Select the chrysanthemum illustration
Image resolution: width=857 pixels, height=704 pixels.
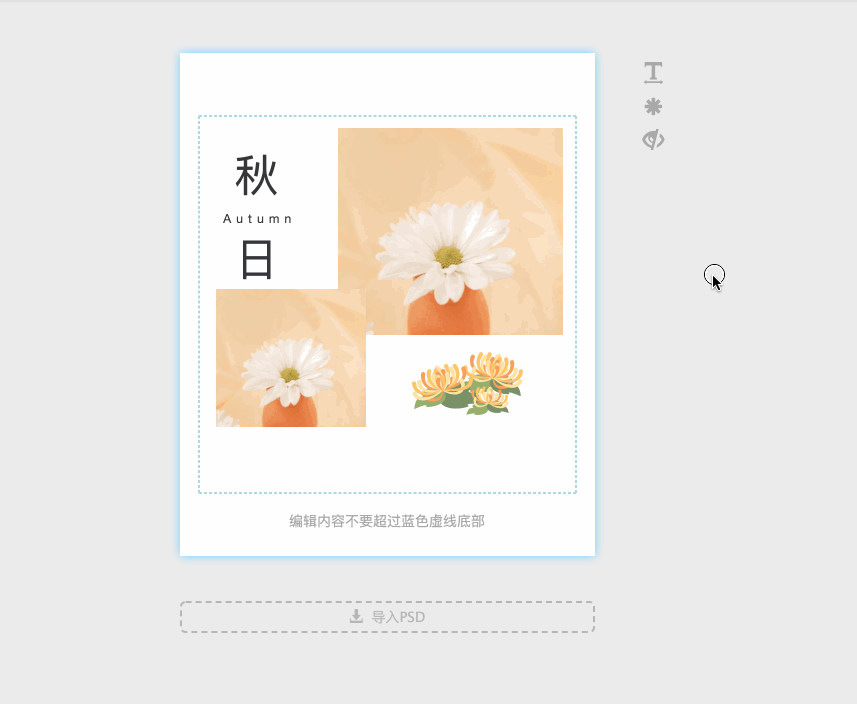click(x=468, y=383)
